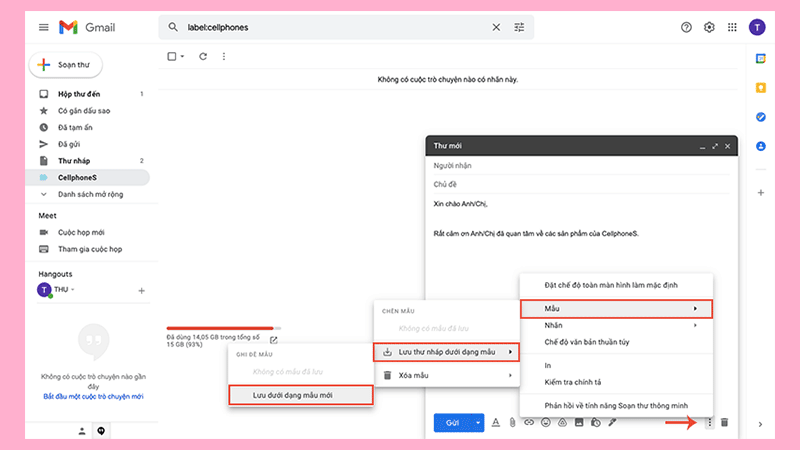
Task: Discard draft with the trash icon
Action: click(x=725, y=423)
